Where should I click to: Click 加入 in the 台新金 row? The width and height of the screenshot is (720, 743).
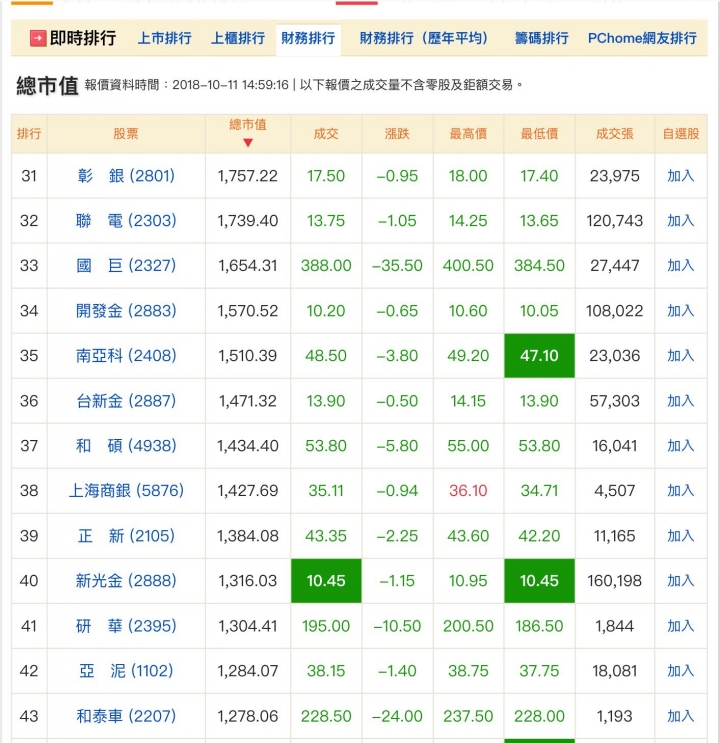[681, 401]
